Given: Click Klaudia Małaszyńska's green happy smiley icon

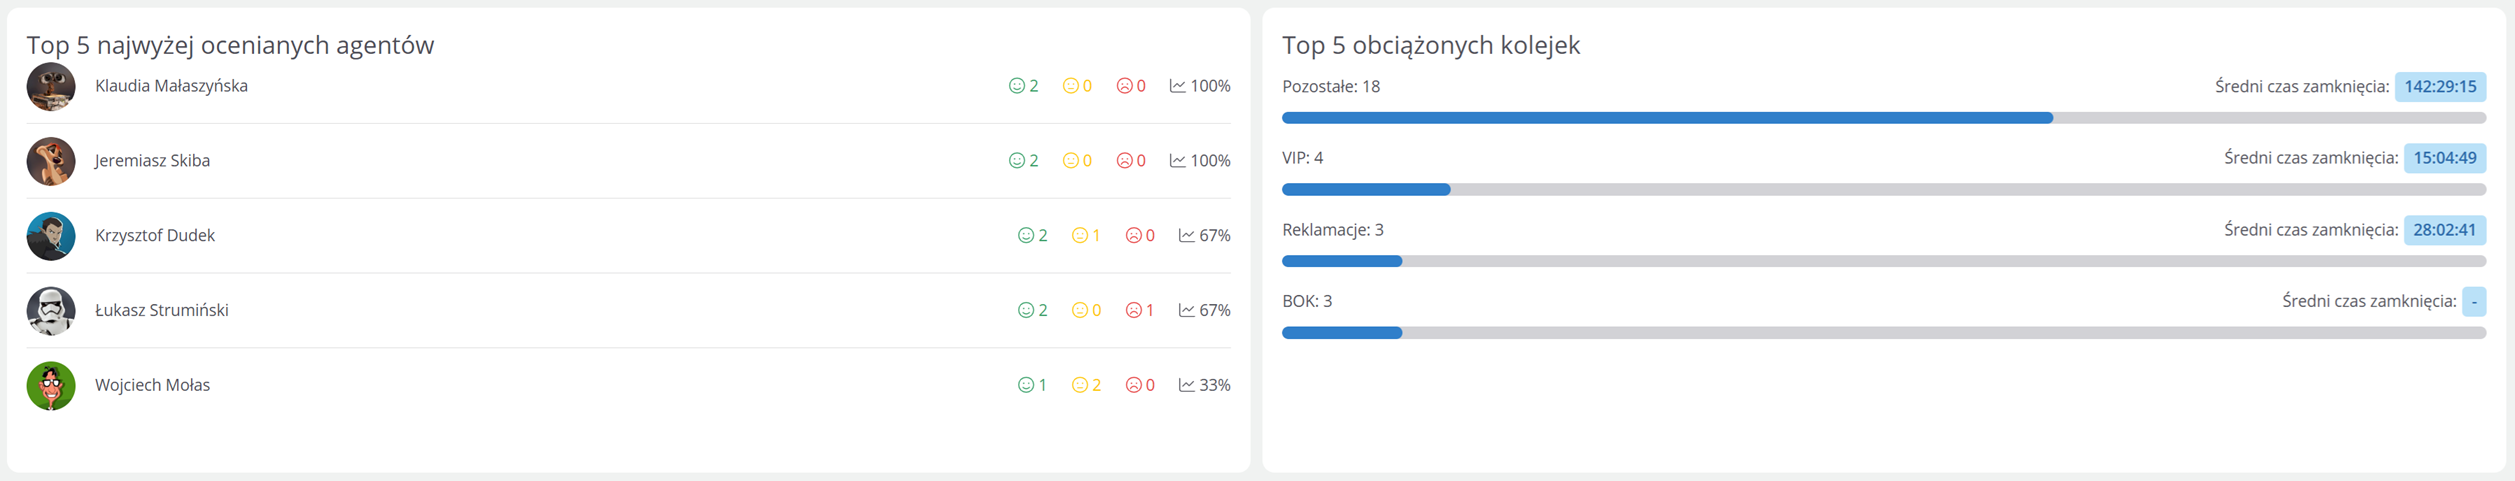Looking at the screenshot, I should pos(1016,86).
